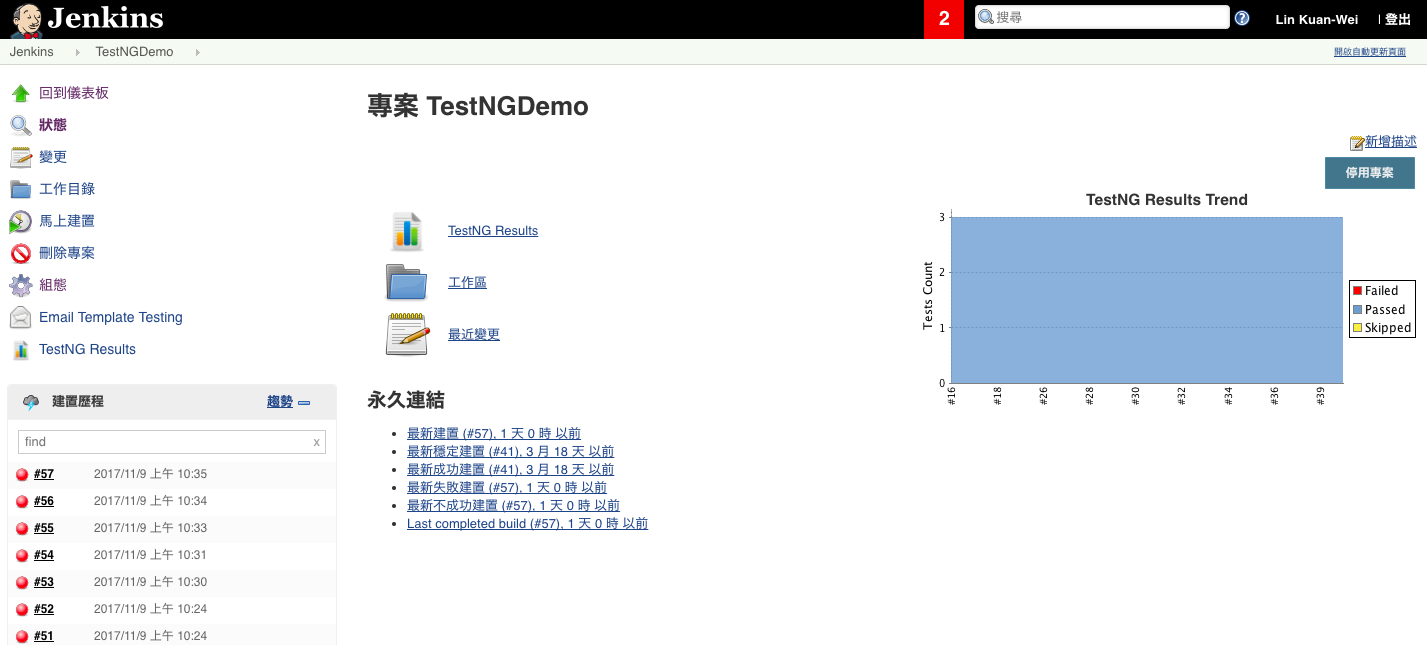This screenshot has height=645, width=1427.
Task: Open the 工作目錄 sidebar item
Action: click(67, 189)
